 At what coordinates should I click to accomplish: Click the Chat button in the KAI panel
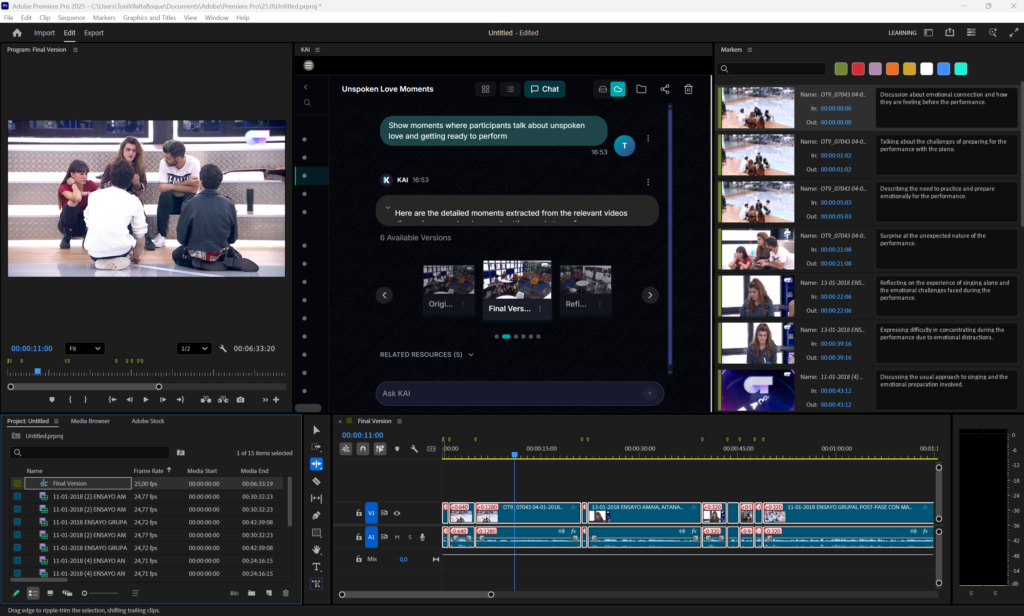point(544,89)
